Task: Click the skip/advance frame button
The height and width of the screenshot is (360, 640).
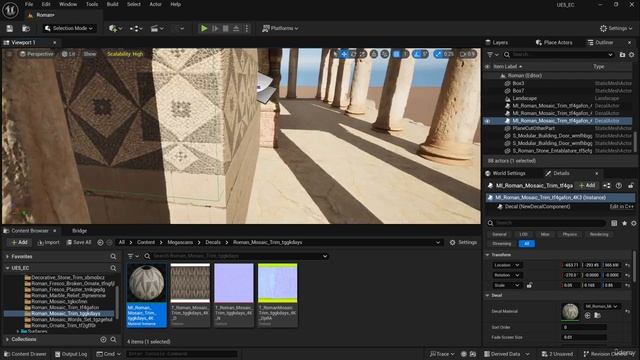Action: click(x=215, y=28)
